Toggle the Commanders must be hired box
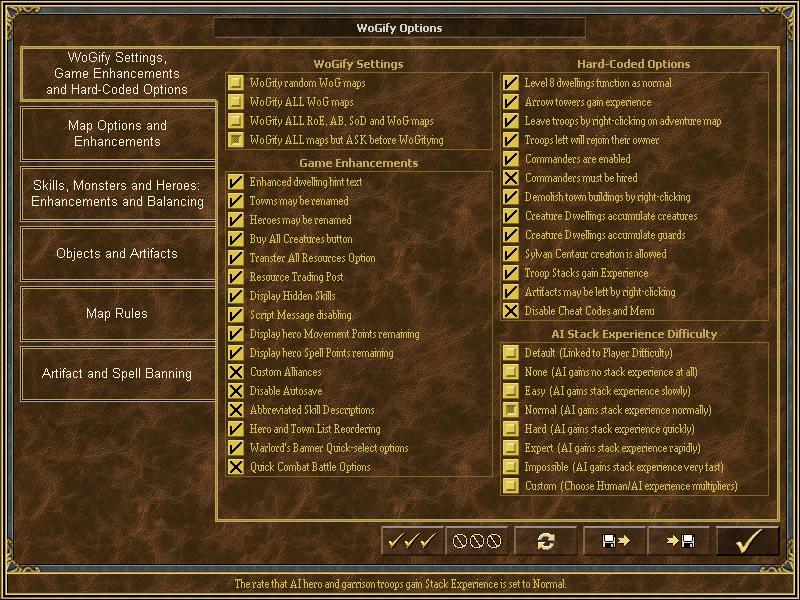Screen dimensions: 800x600 [x=511, y=178]
